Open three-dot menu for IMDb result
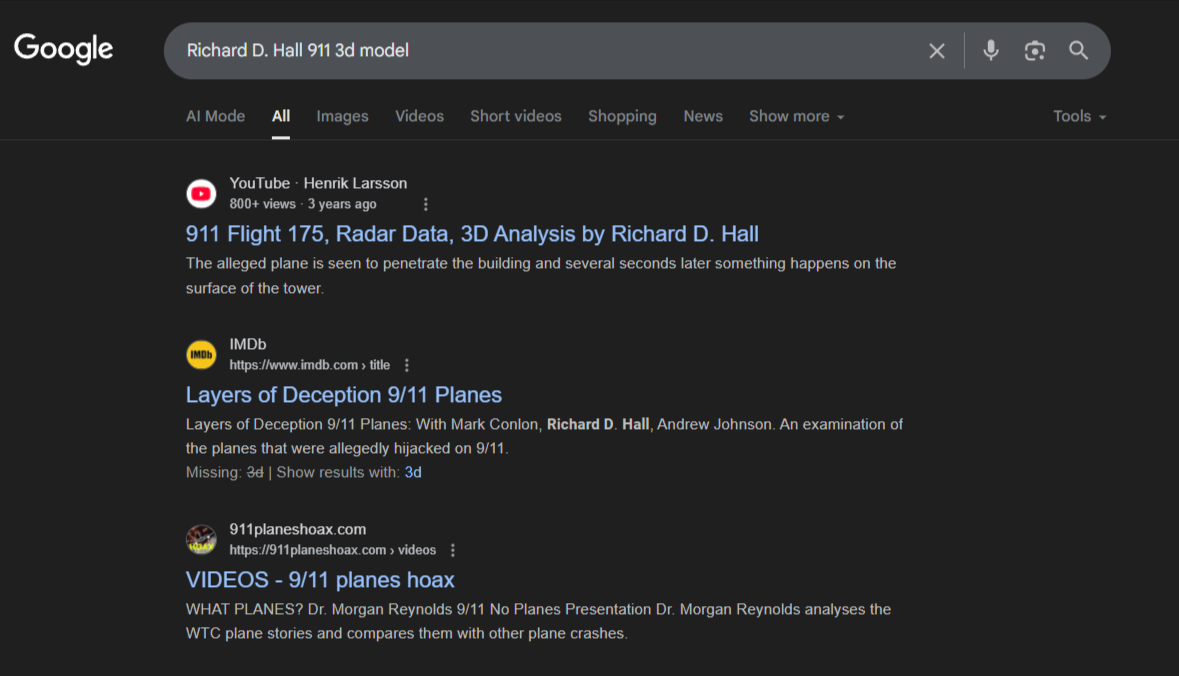Image resolution: width=1179 pixels, height=676 pixels. (407, 365)
